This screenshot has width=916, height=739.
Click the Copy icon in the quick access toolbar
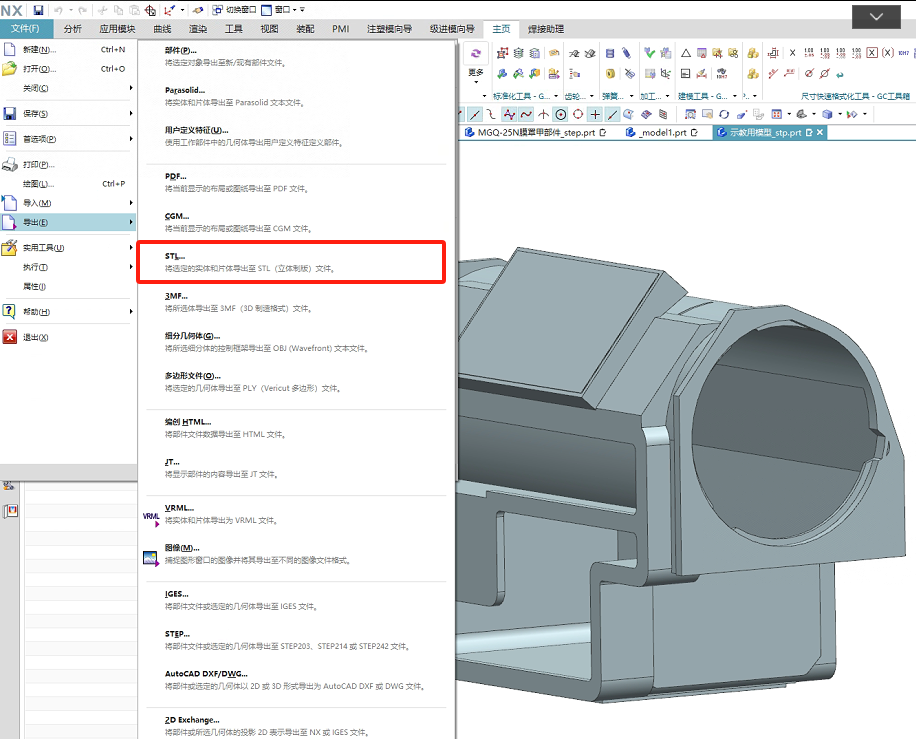[x=119, y=10]
